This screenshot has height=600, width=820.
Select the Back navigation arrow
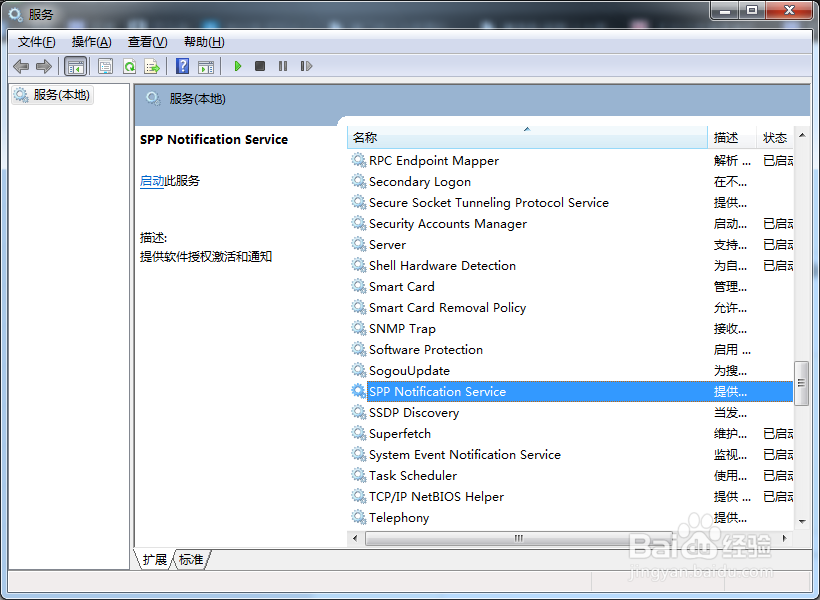[x=20, y=66]
